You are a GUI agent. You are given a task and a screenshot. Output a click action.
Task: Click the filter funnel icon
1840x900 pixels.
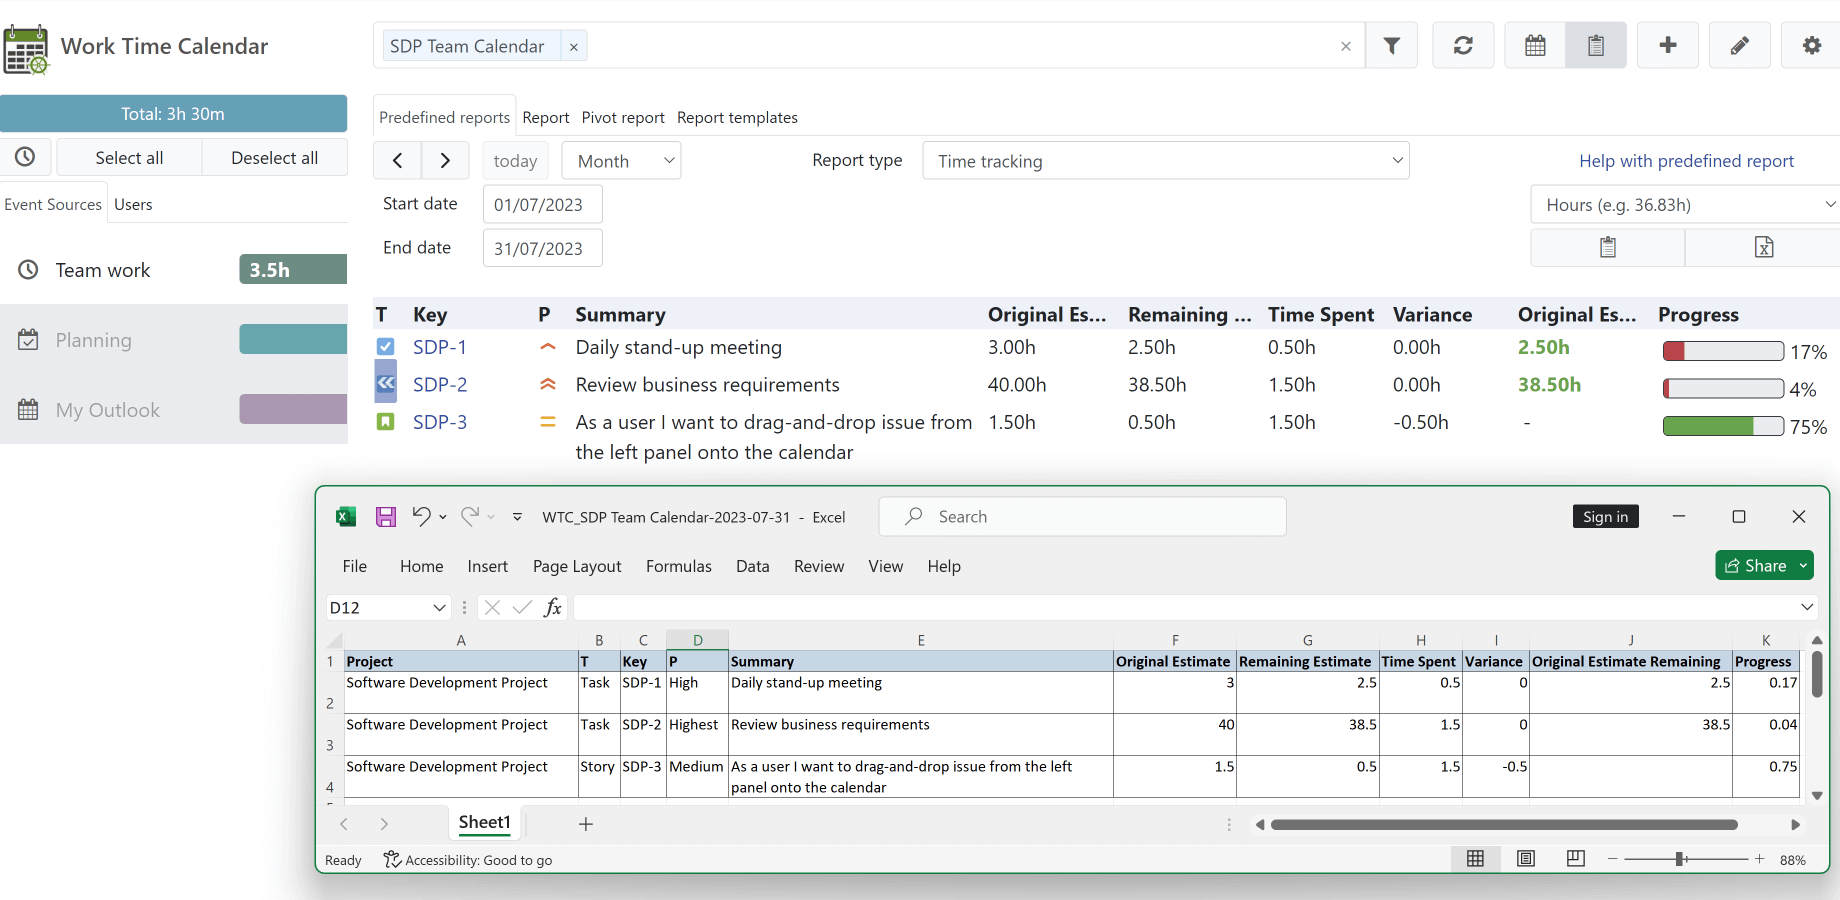coord(1391,46)
